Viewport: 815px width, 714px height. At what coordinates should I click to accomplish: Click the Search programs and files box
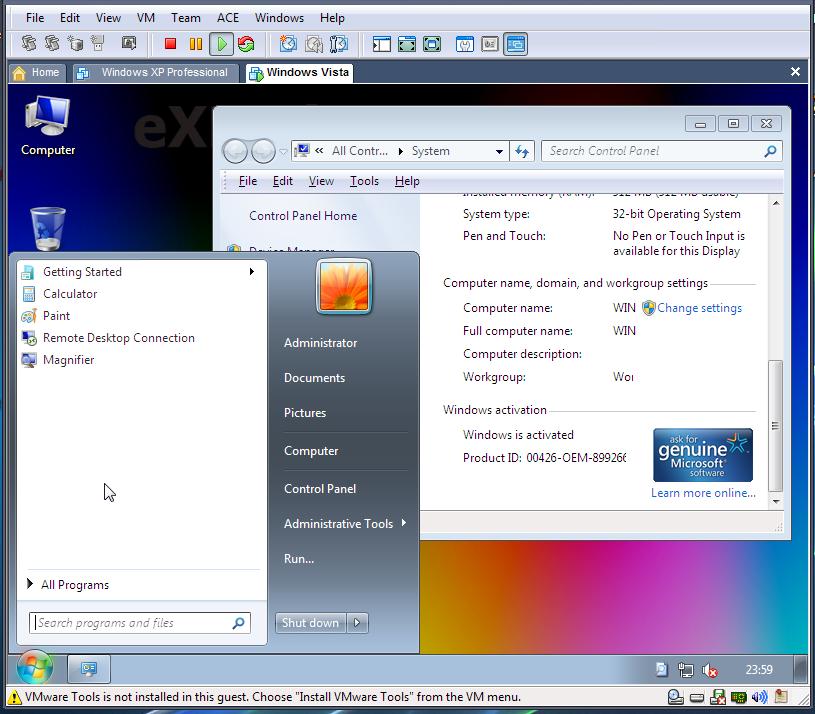(x=130, y=623)
